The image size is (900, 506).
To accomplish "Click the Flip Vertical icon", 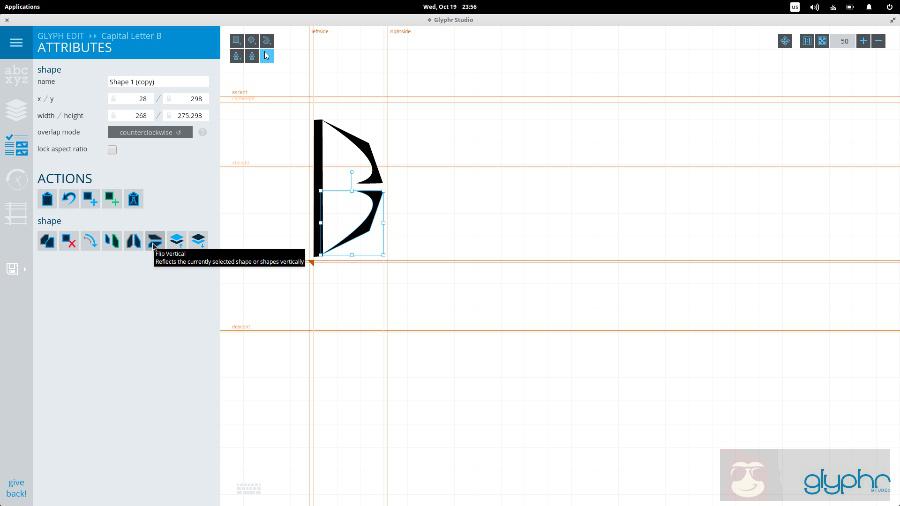I will coord(155,241).
